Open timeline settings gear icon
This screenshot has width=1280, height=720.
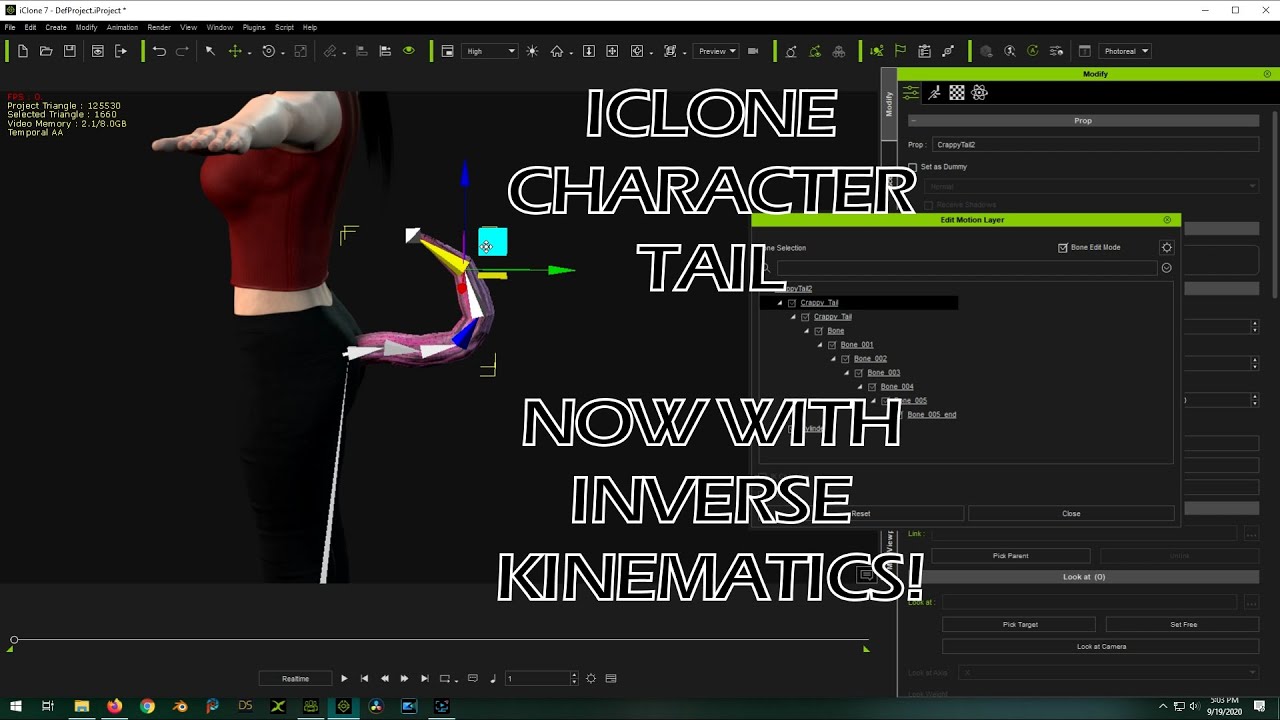pos(591,678)
